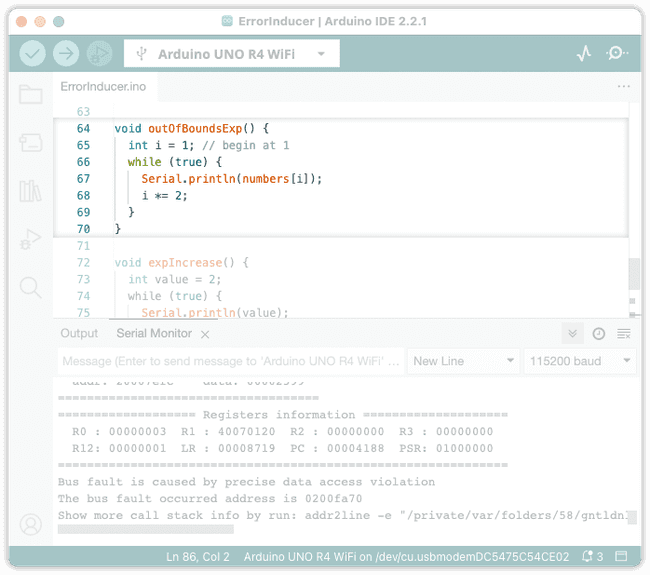Click the horizontal scrollbar in serial output

coord(145,529)
